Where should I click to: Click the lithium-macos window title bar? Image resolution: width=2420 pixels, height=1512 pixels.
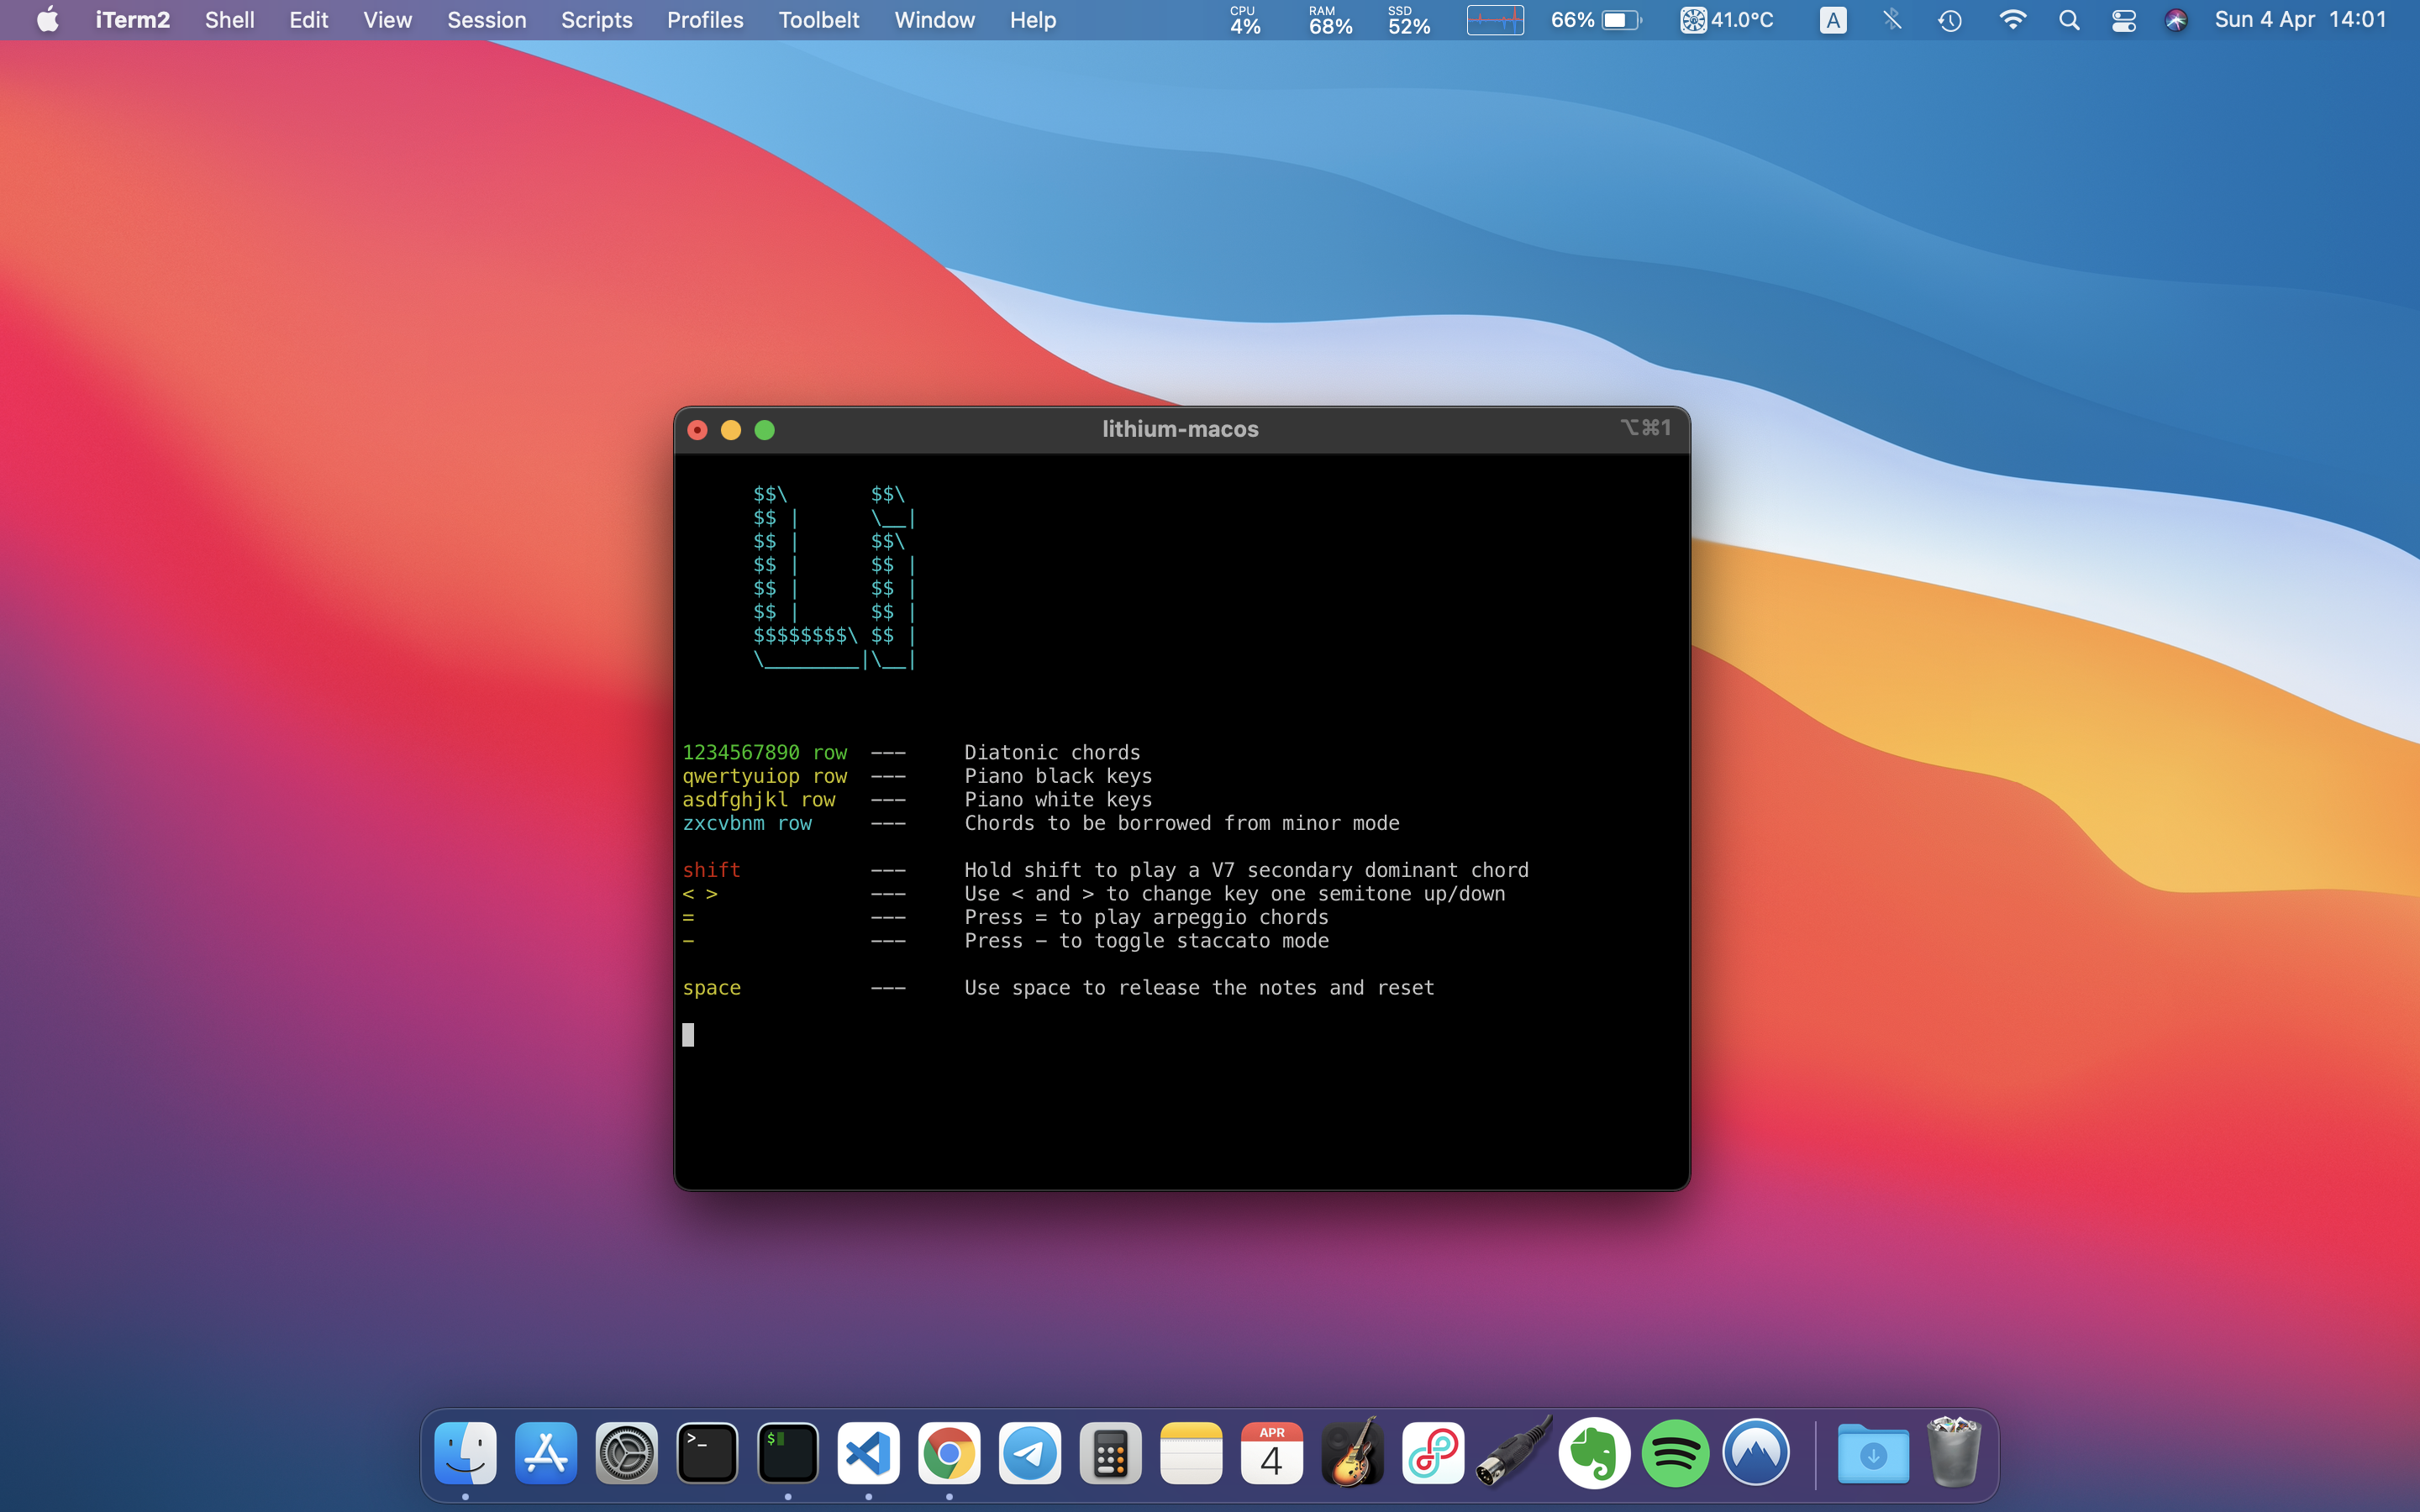click(x=1180, y=429)
